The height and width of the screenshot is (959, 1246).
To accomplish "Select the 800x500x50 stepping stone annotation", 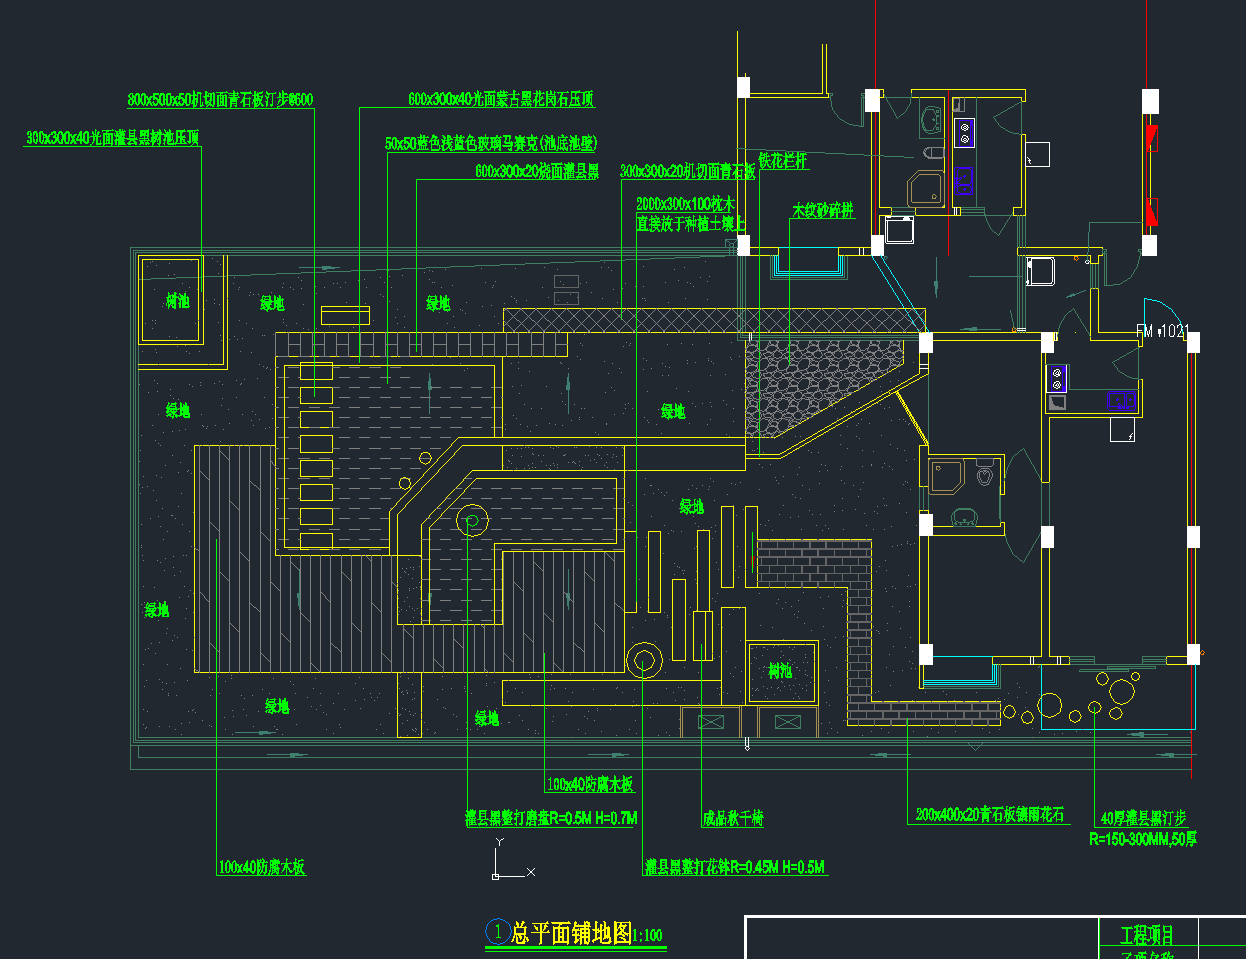I will [x=220, y=100].
